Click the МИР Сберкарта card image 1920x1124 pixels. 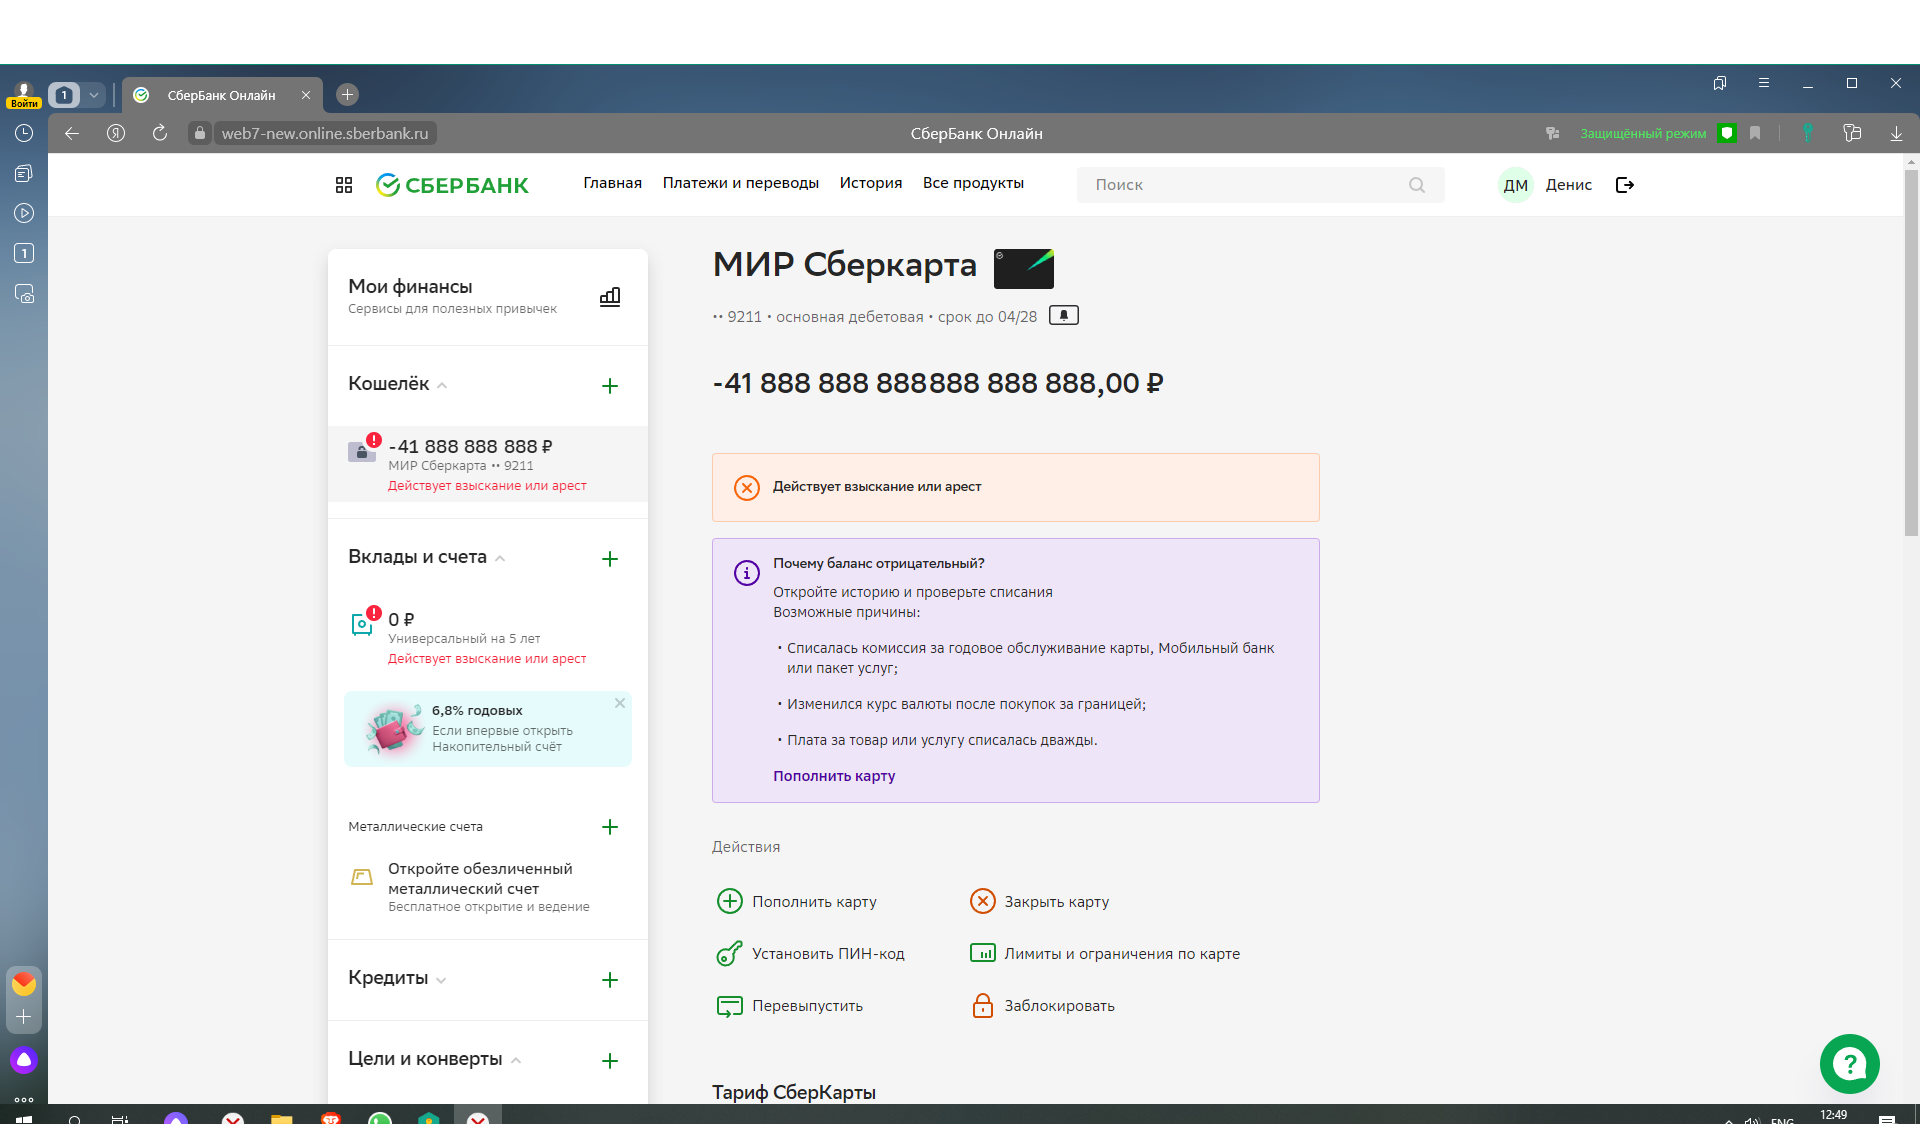1024,268
